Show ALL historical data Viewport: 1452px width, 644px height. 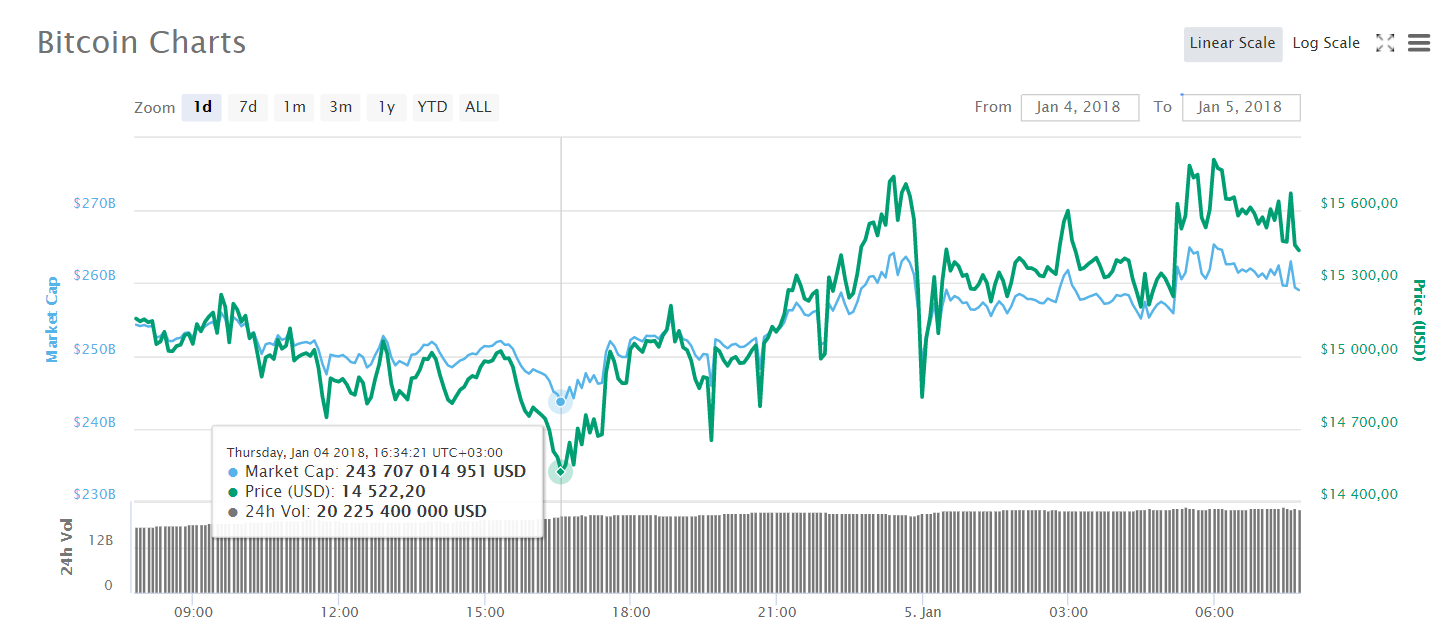479,107
